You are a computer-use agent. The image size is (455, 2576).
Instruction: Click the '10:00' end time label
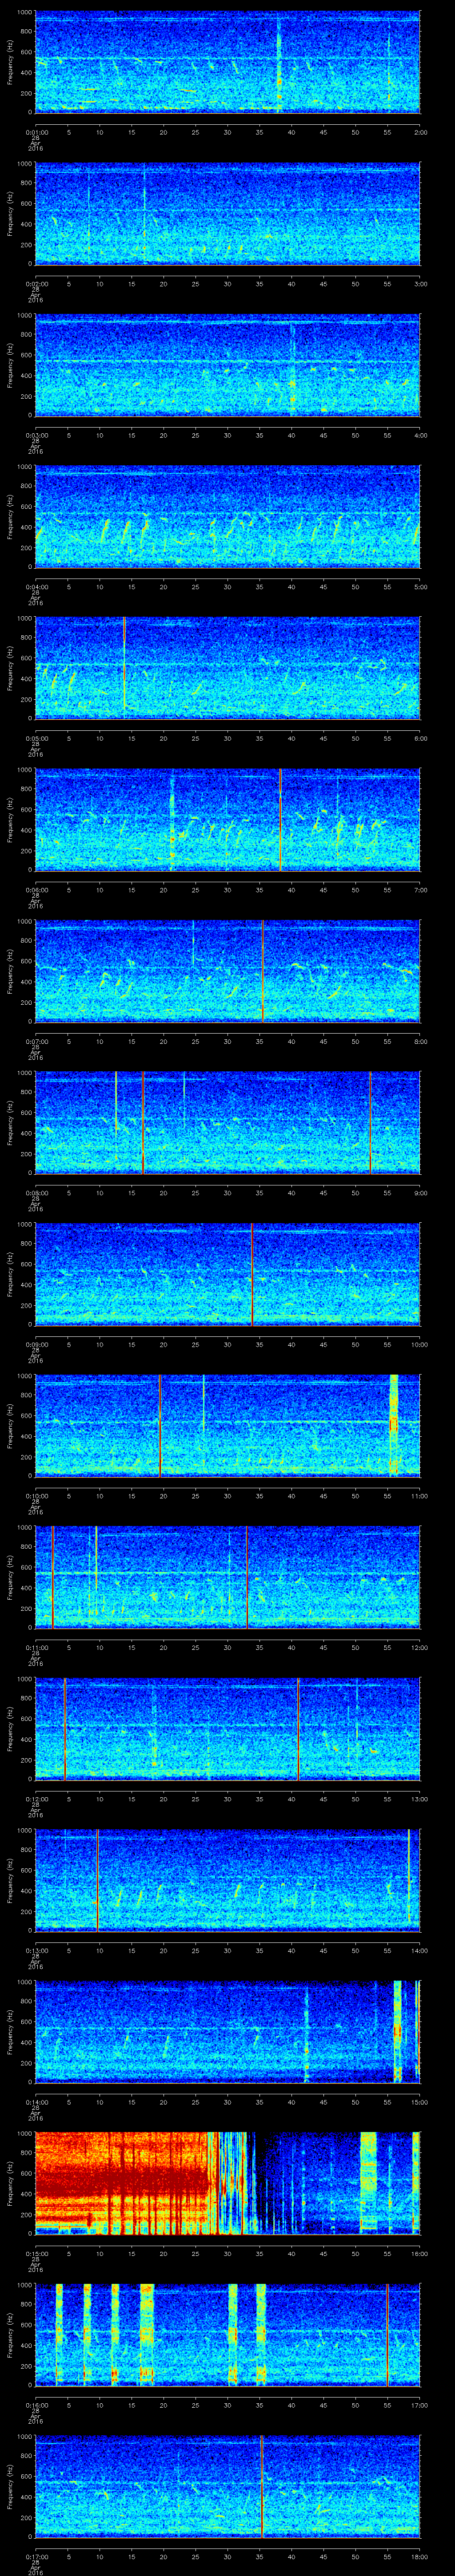coord(421,1343)
